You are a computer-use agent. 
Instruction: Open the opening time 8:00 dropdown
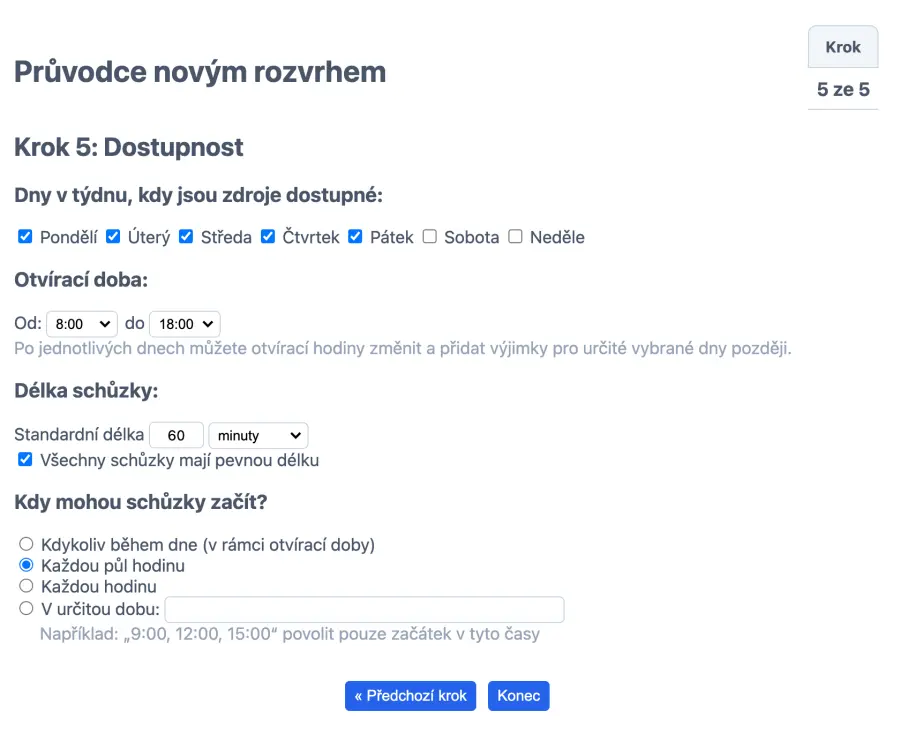click(82, 324)
